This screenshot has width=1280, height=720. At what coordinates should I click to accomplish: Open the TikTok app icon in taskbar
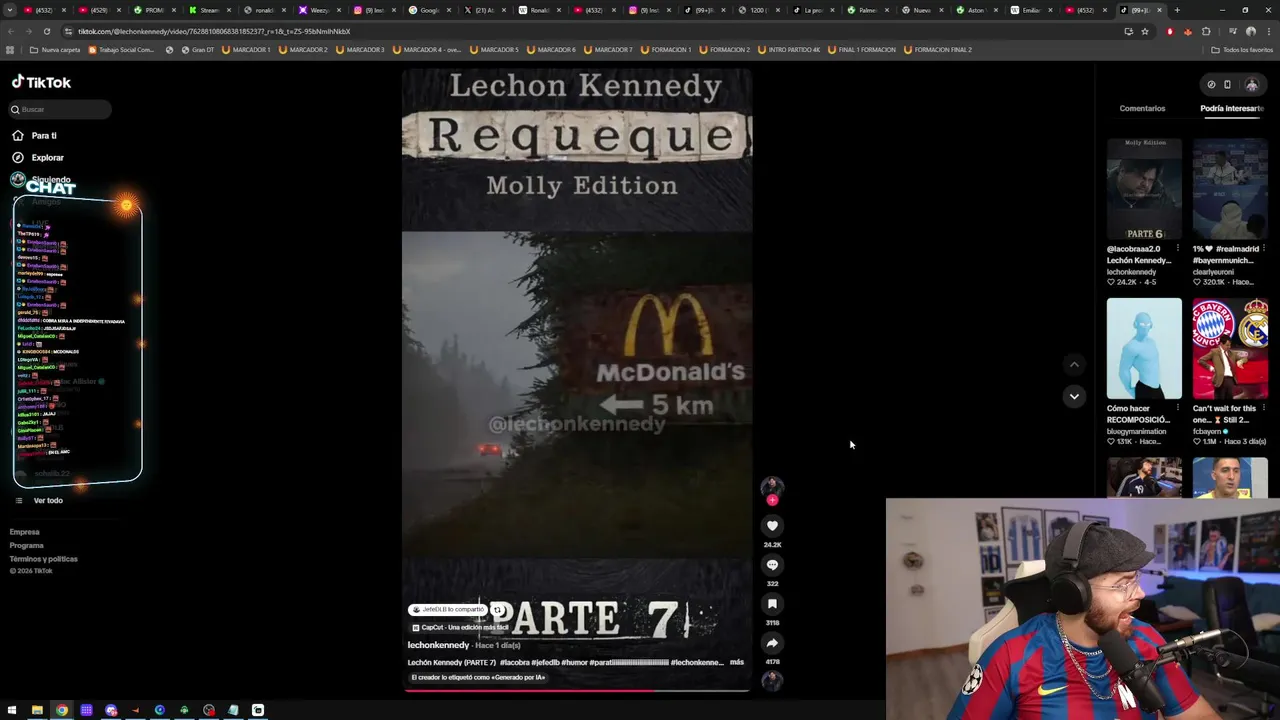pos(258,710)
